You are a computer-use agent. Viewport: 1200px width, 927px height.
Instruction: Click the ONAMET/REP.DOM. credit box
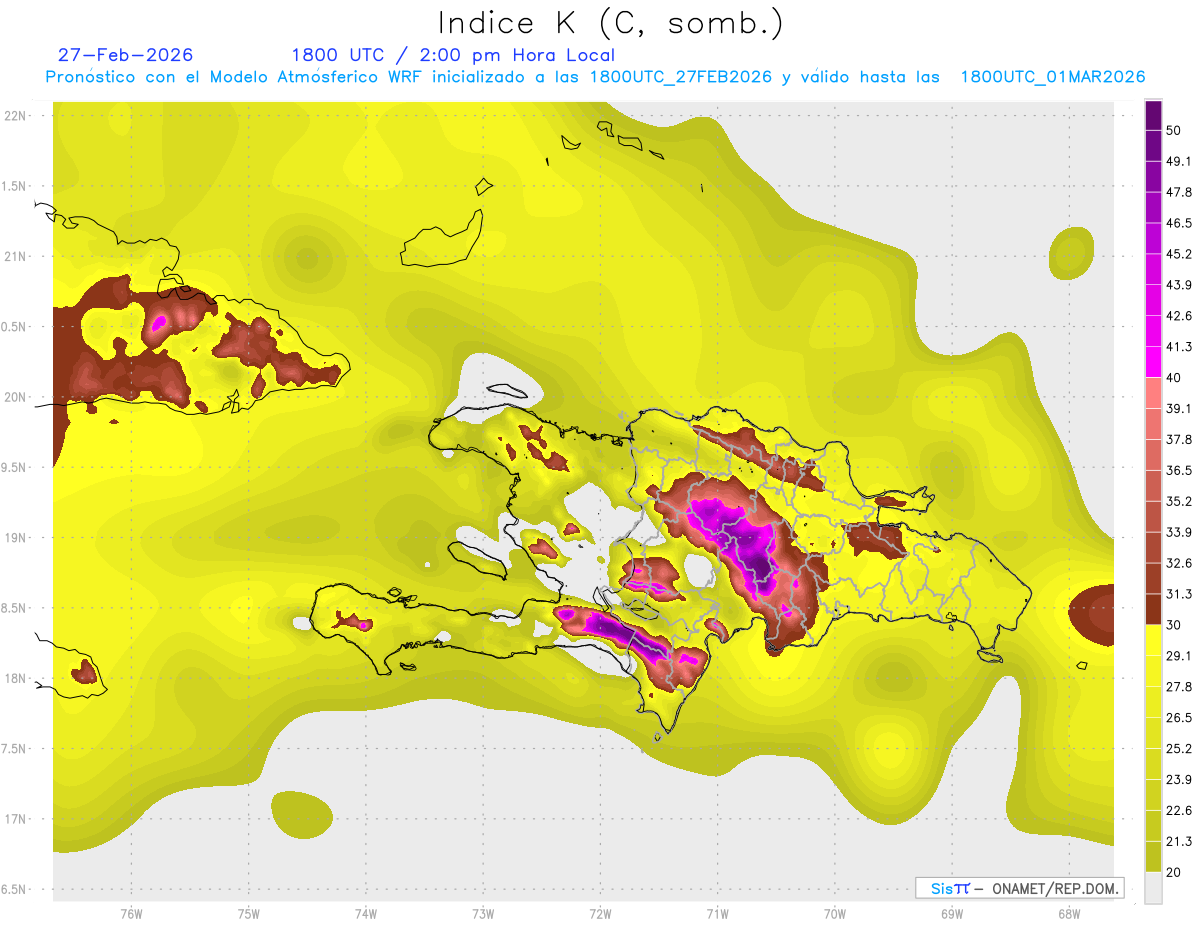click(1019, 888)
